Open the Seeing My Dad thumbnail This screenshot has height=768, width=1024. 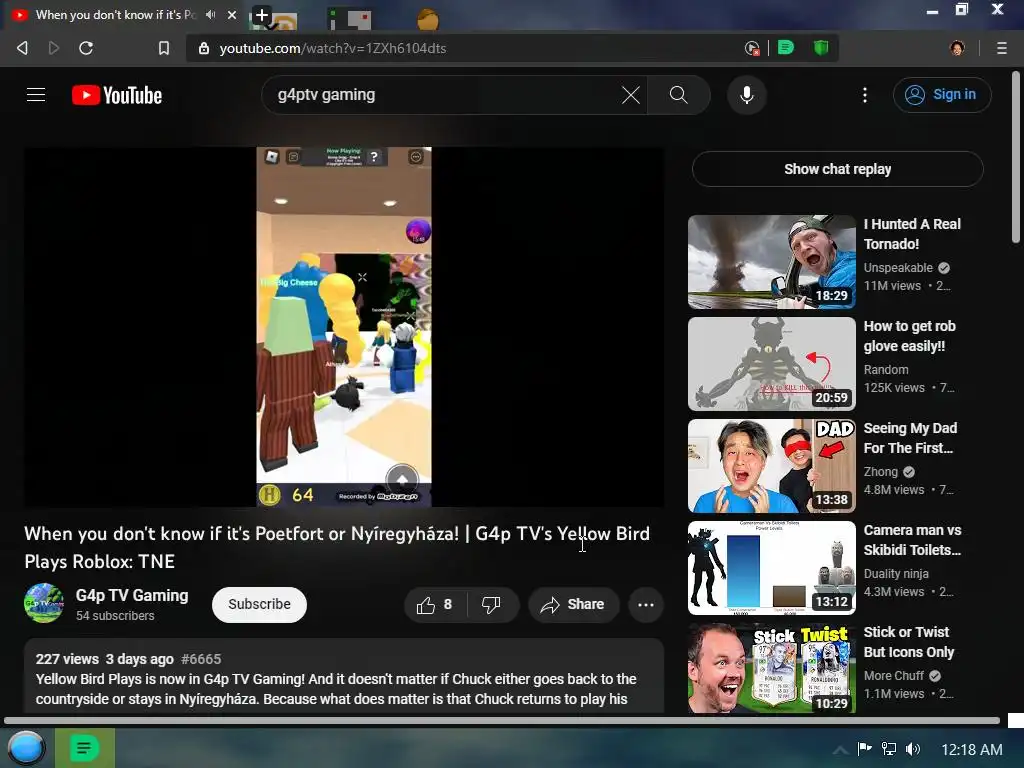point(772,466)
